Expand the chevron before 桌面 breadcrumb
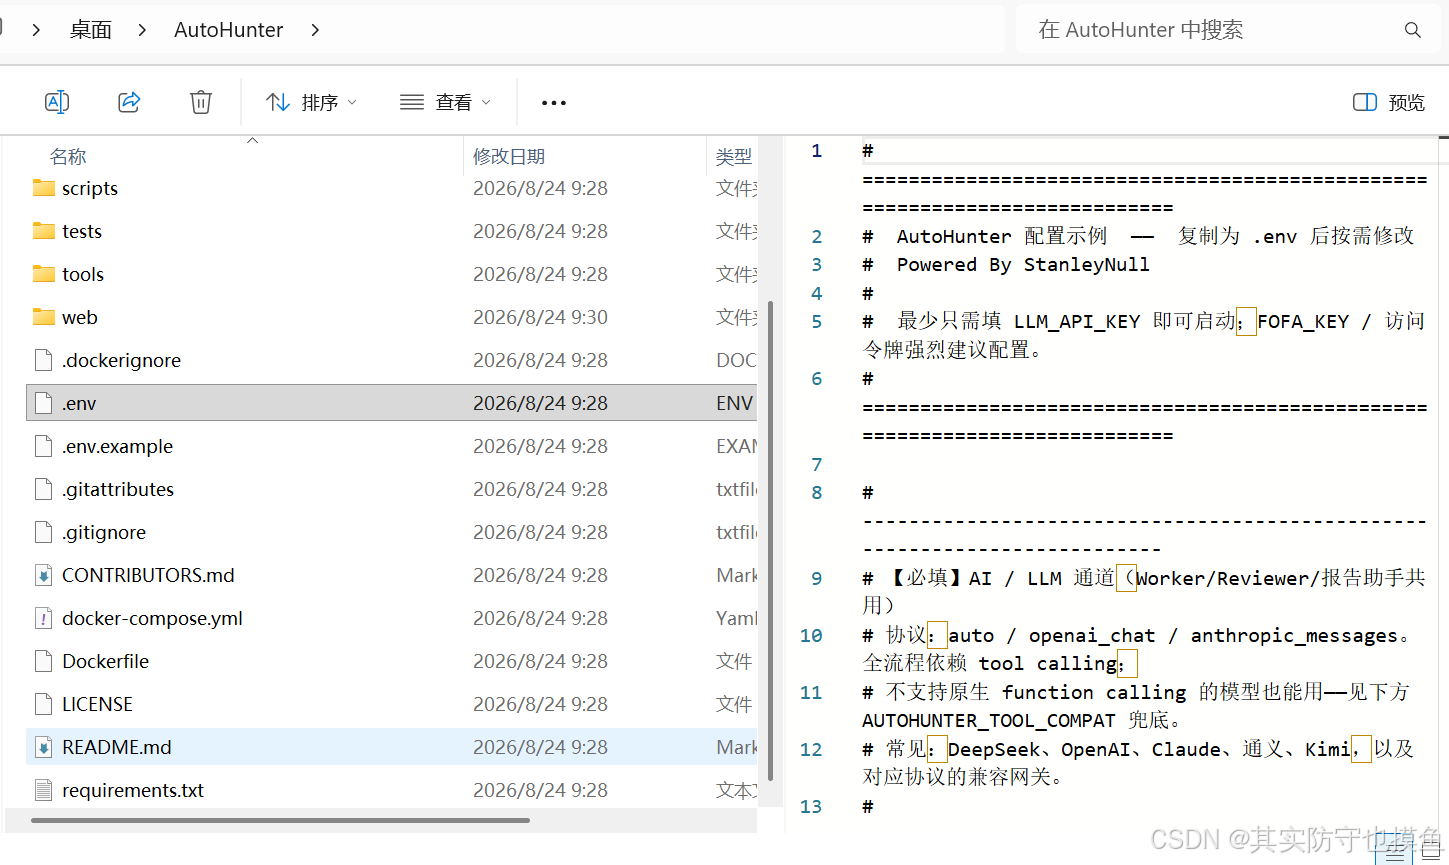Viewport: 1449px width, 865px height. [x=36, y=30]
